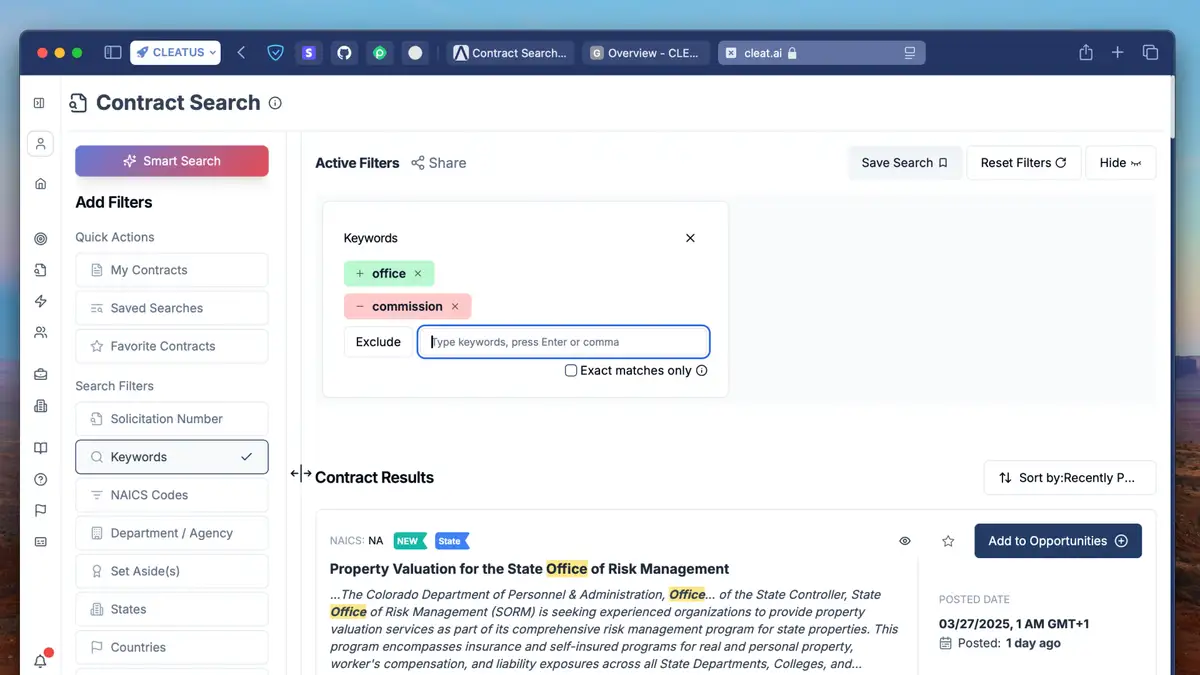Collapse the left navigation panel icon
Screen dimensions: 1200x675
tap(39, 103)
